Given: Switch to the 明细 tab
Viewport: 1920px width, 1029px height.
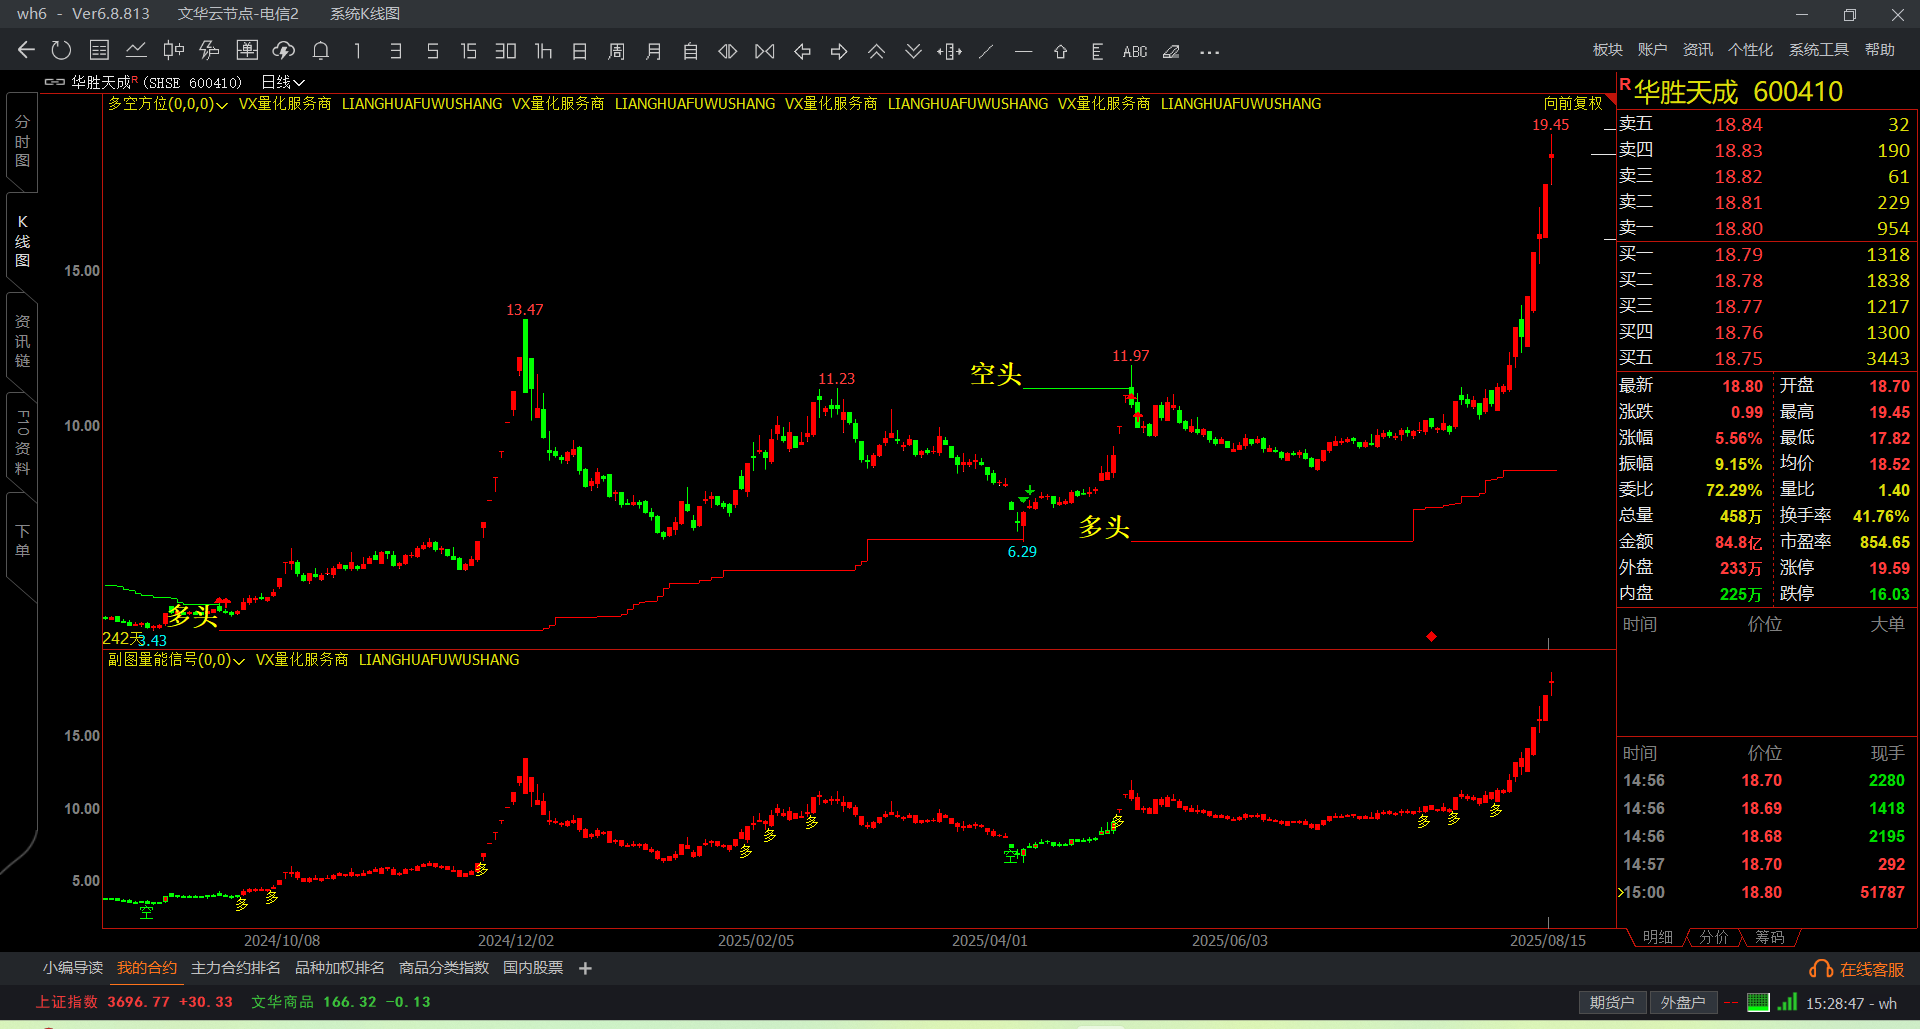Looking at the screenshot, I should click(x=1658, y=937).
